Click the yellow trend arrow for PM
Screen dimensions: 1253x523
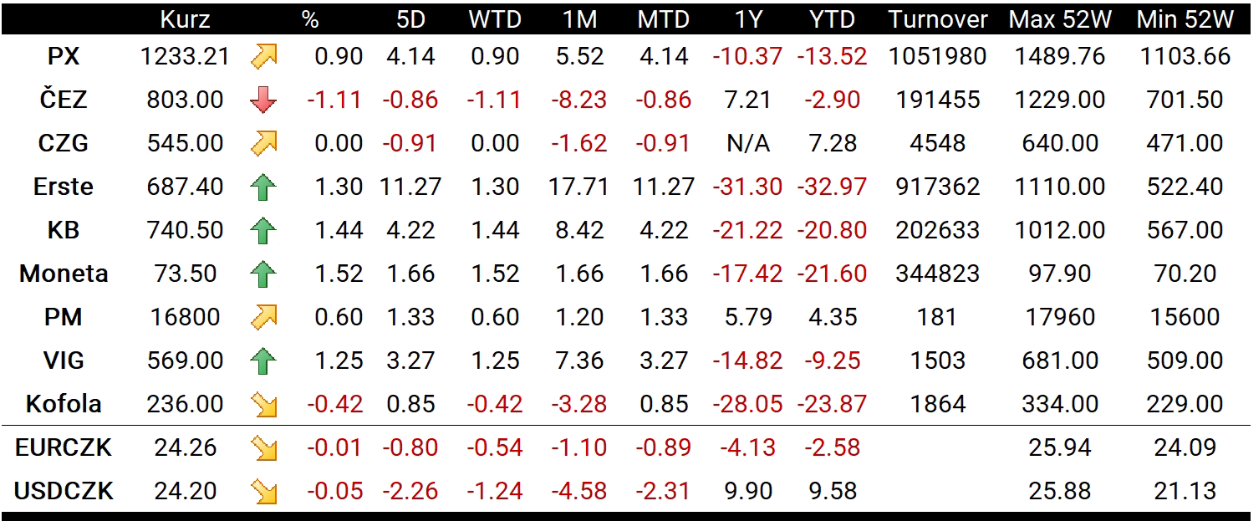click(264, 317)
